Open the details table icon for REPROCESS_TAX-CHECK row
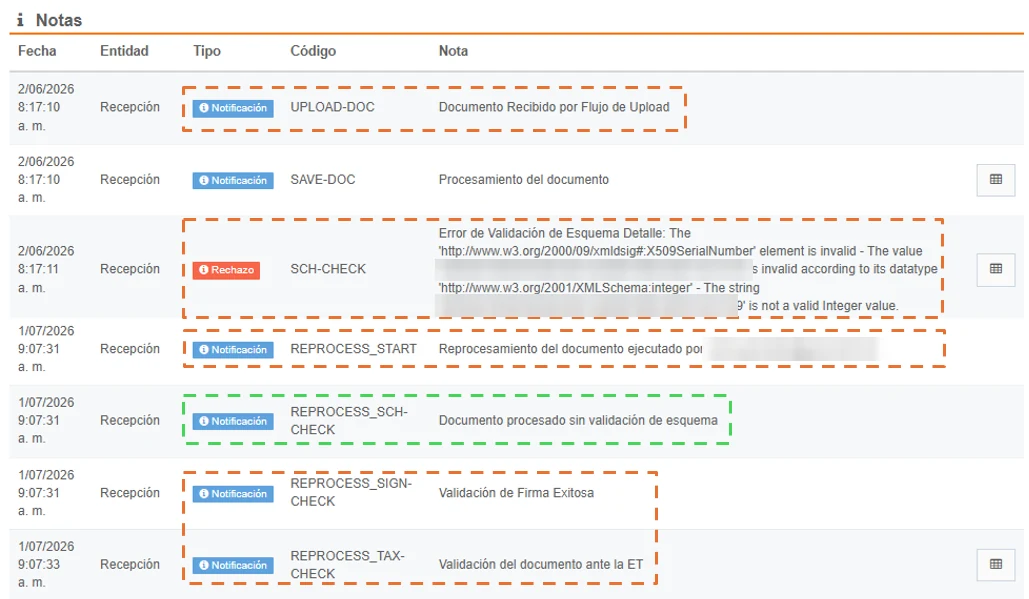Screen dimensions: 1029x599 [x=996, y=564]
